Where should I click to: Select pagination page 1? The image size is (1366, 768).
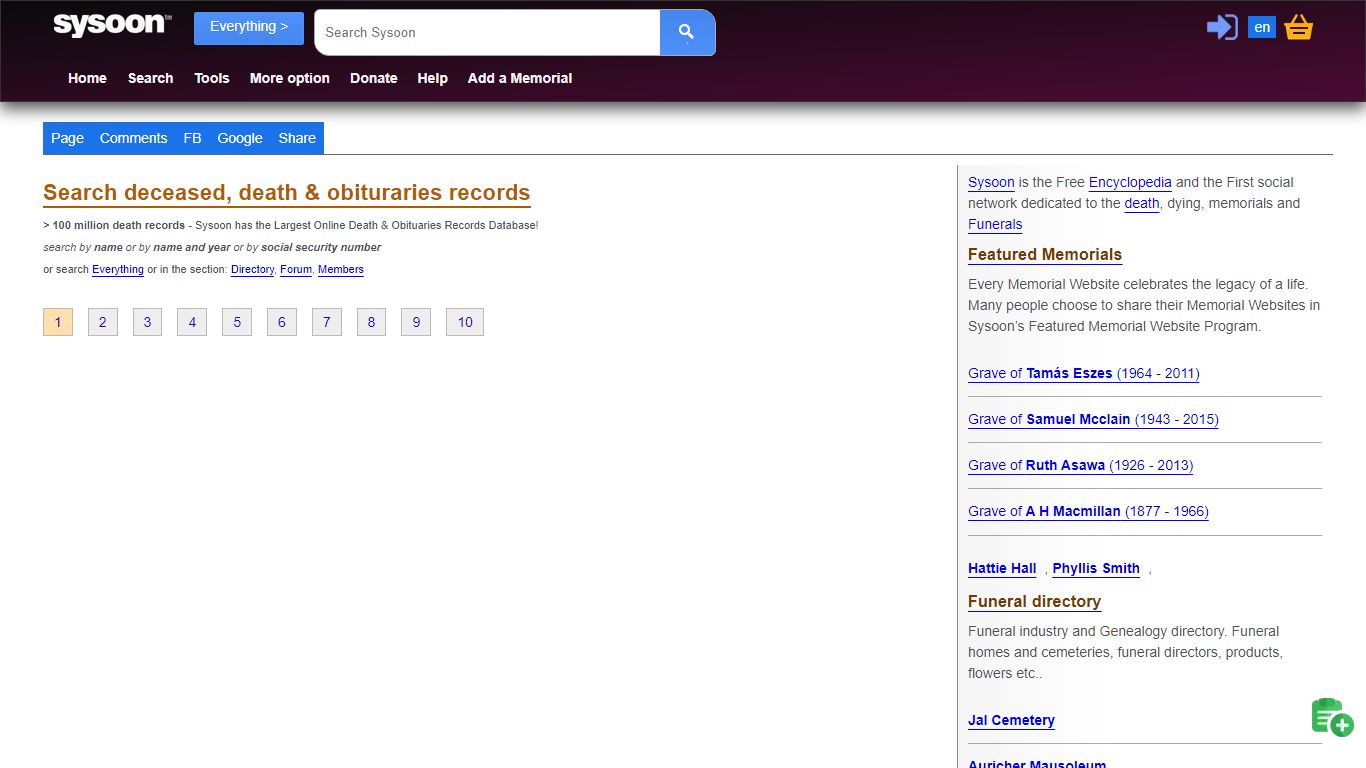(x=58, y=322)
